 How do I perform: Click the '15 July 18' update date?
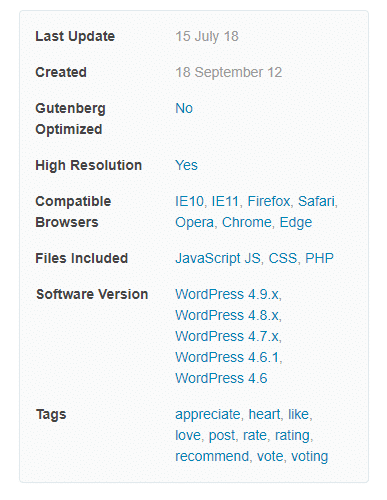pos(207,36)
